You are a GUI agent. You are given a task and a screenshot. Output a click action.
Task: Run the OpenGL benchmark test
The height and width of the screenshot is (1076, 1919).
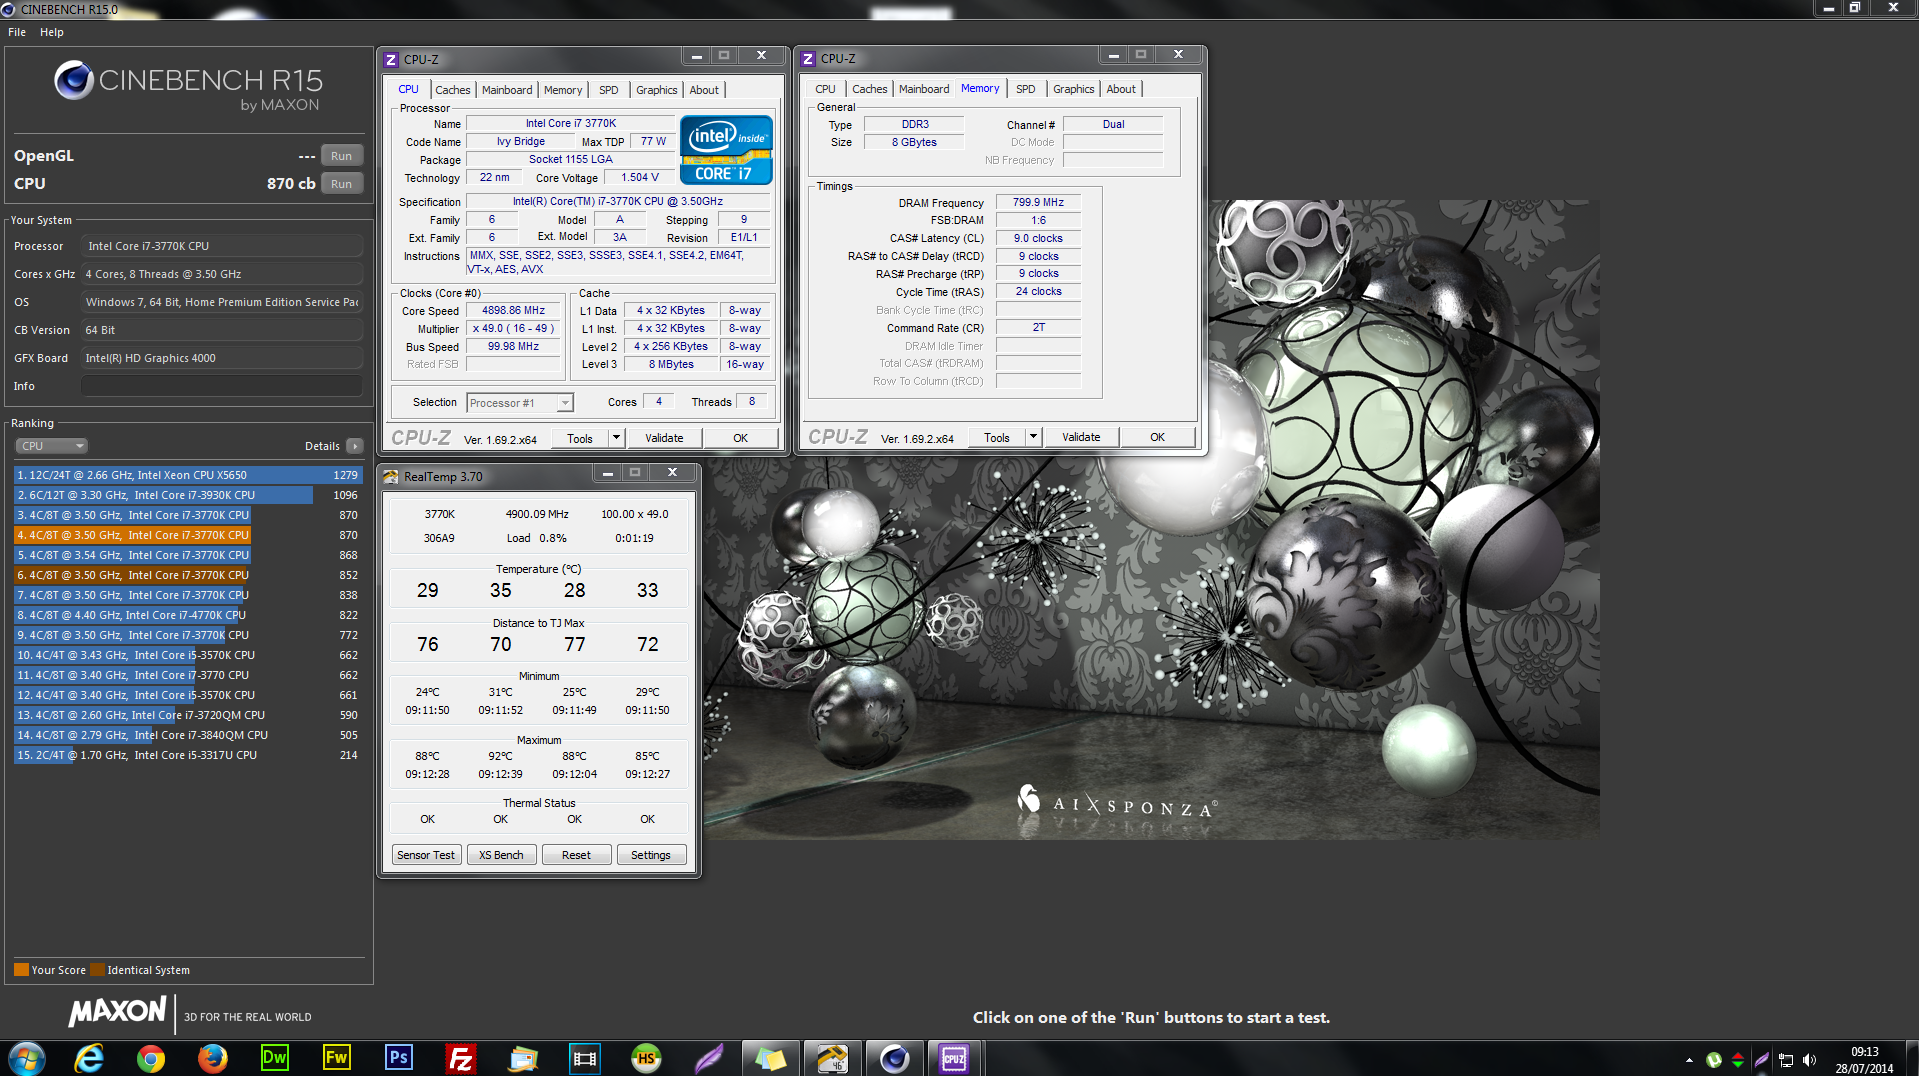[x=341, y=156]
